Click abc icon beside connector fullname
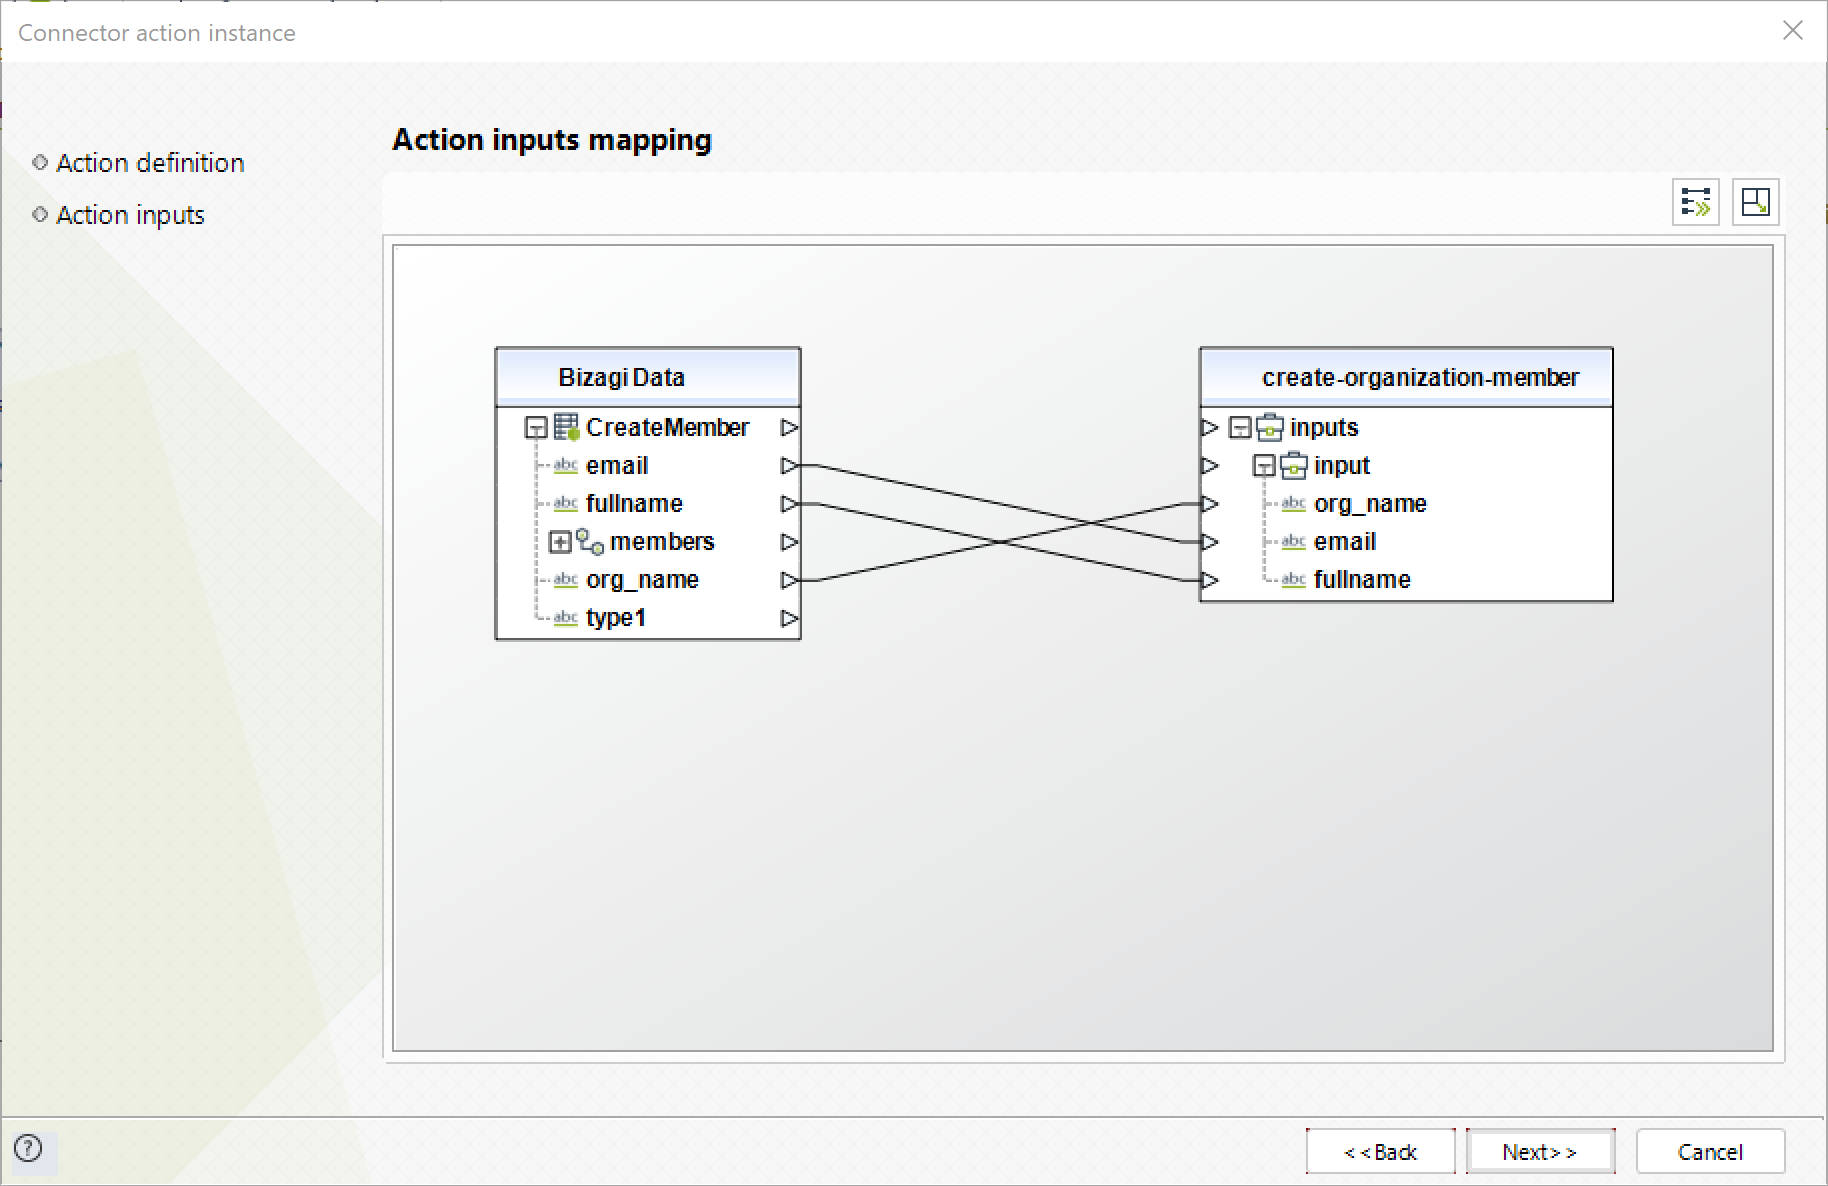Image resolution: width=1828 pixels, height=1186 pixels. pos(1294,580)
